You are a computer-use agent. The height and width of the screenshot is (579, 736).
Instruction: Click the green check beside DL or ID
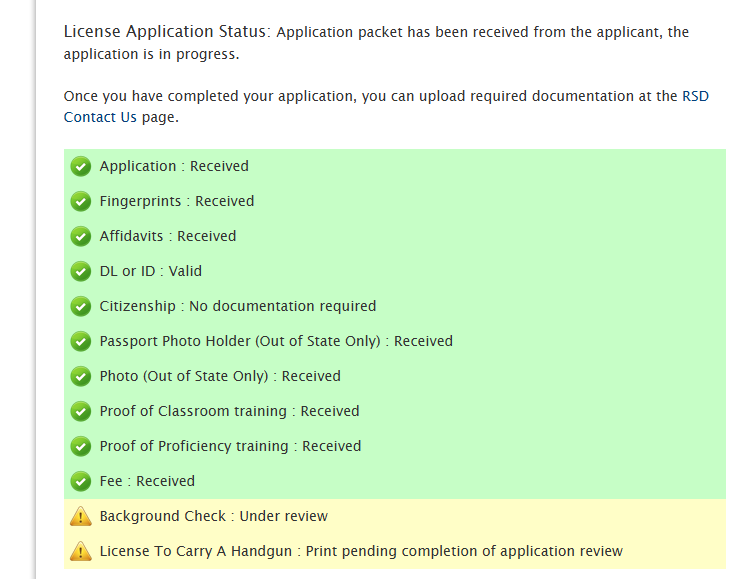click(x=81, y=272)
